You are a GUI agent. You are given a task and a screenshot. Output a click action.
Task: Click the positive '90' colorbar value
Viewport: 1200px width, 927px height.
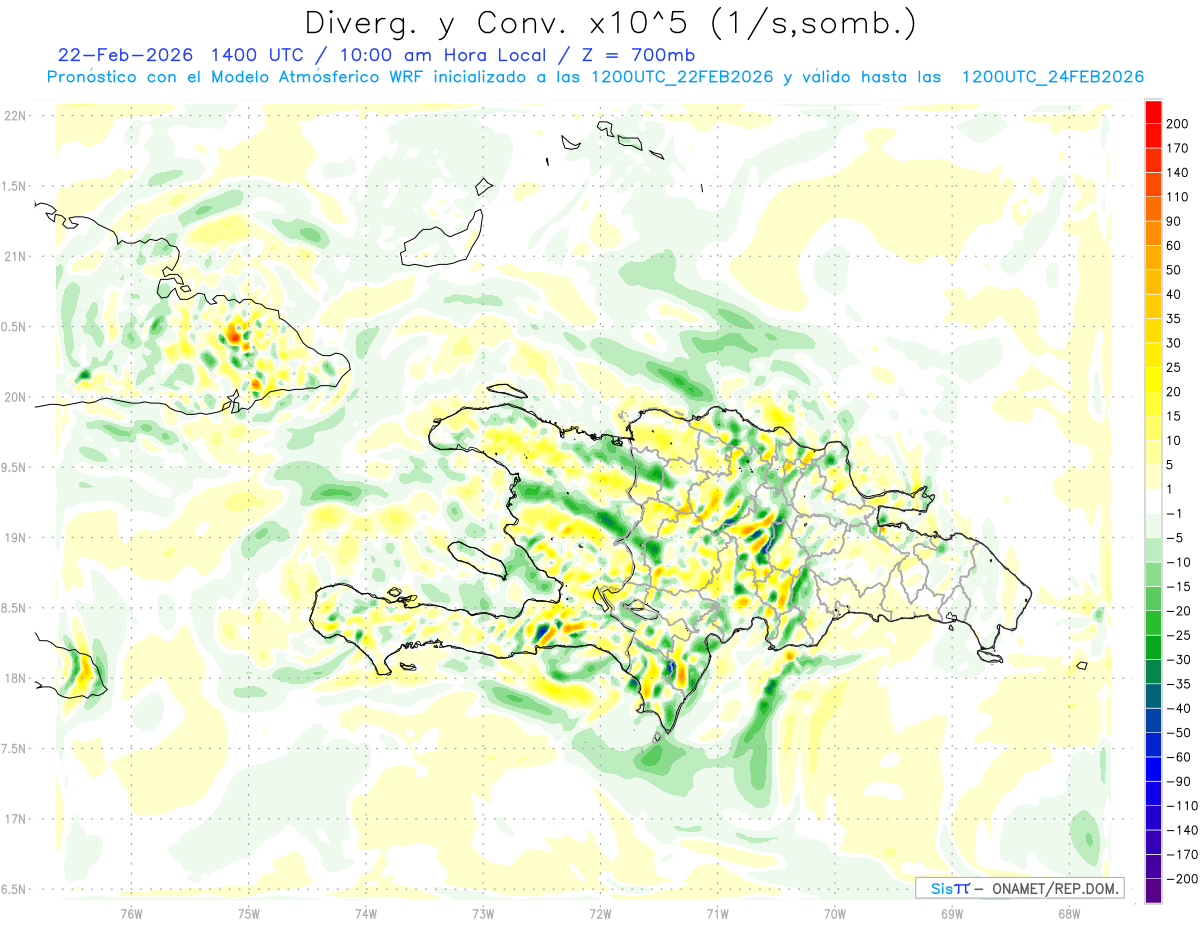(1175, 221)
